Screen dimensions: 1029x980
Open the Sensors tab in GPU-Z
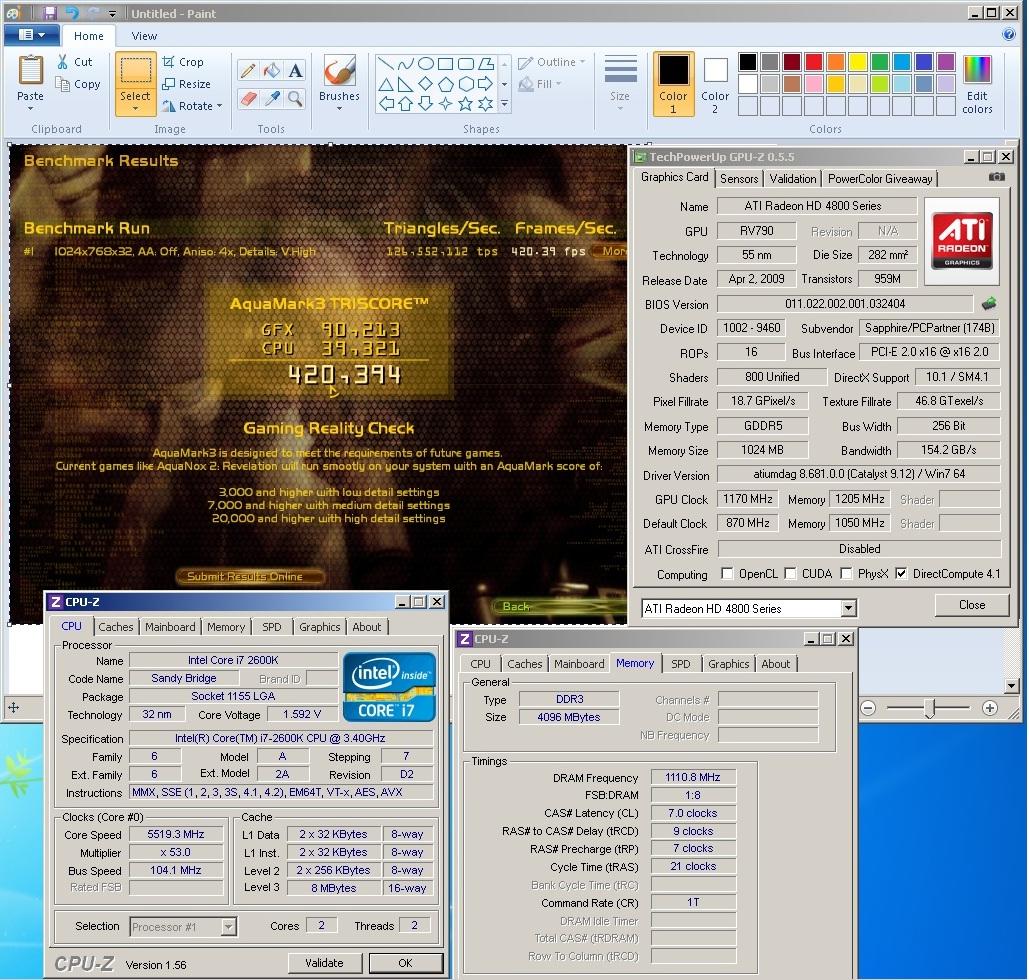pyautogui.click(x=739, y=179)
